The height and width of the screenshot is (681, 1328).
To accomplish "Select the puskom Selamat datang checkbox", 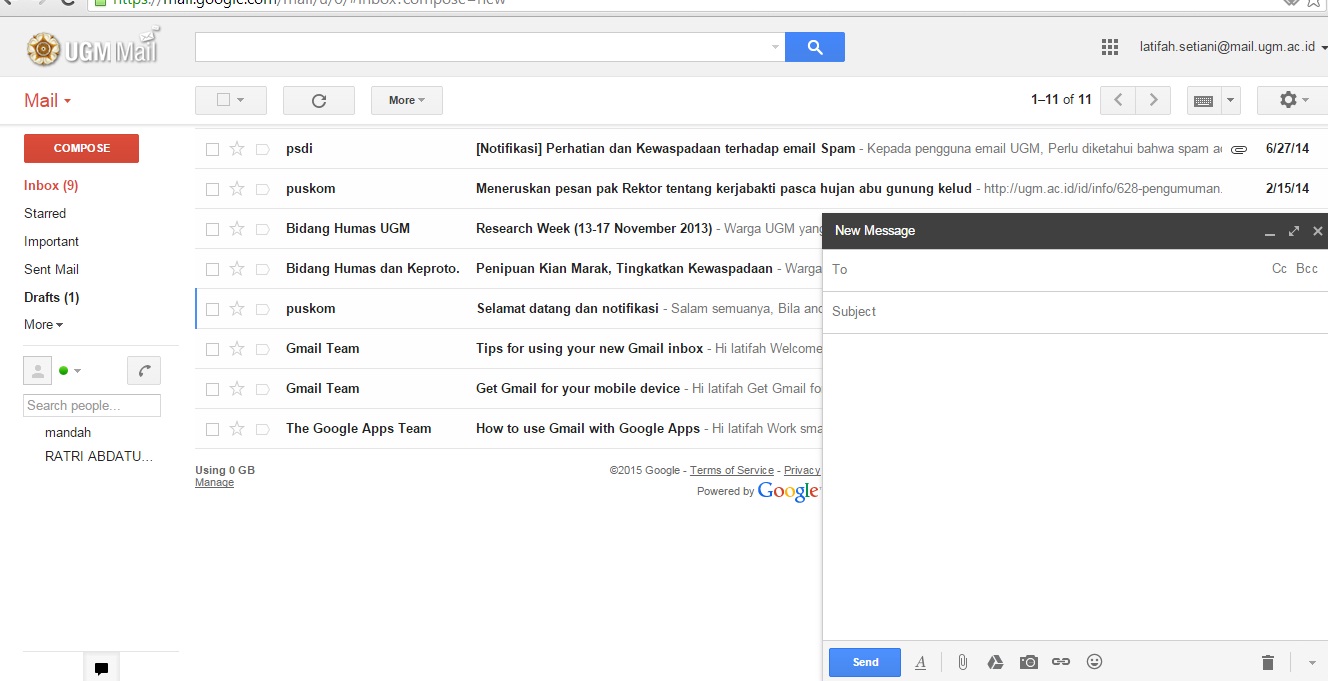I will (x=212, y=309).
